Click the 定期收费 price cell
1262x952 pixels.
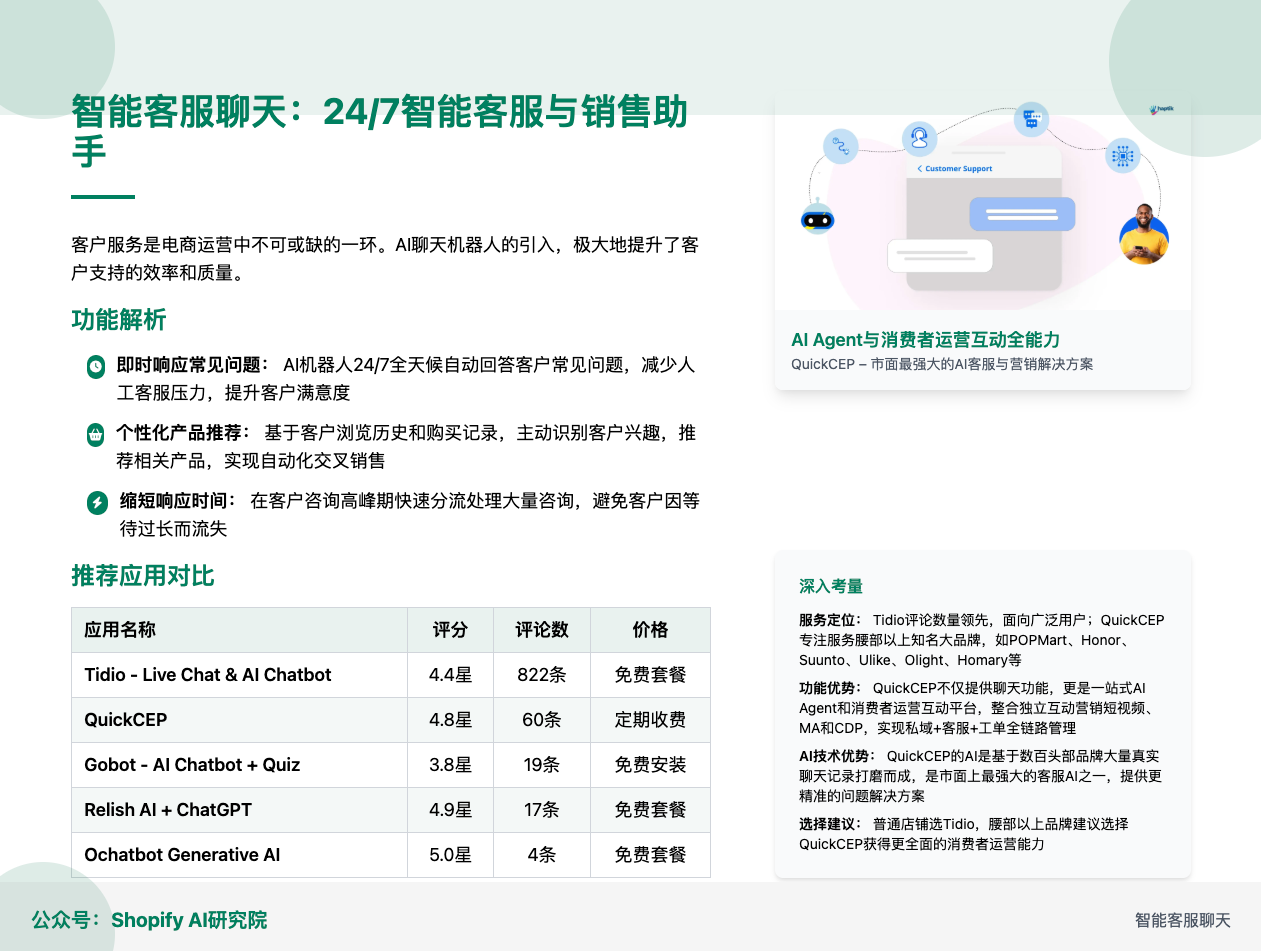pos(651,720)
